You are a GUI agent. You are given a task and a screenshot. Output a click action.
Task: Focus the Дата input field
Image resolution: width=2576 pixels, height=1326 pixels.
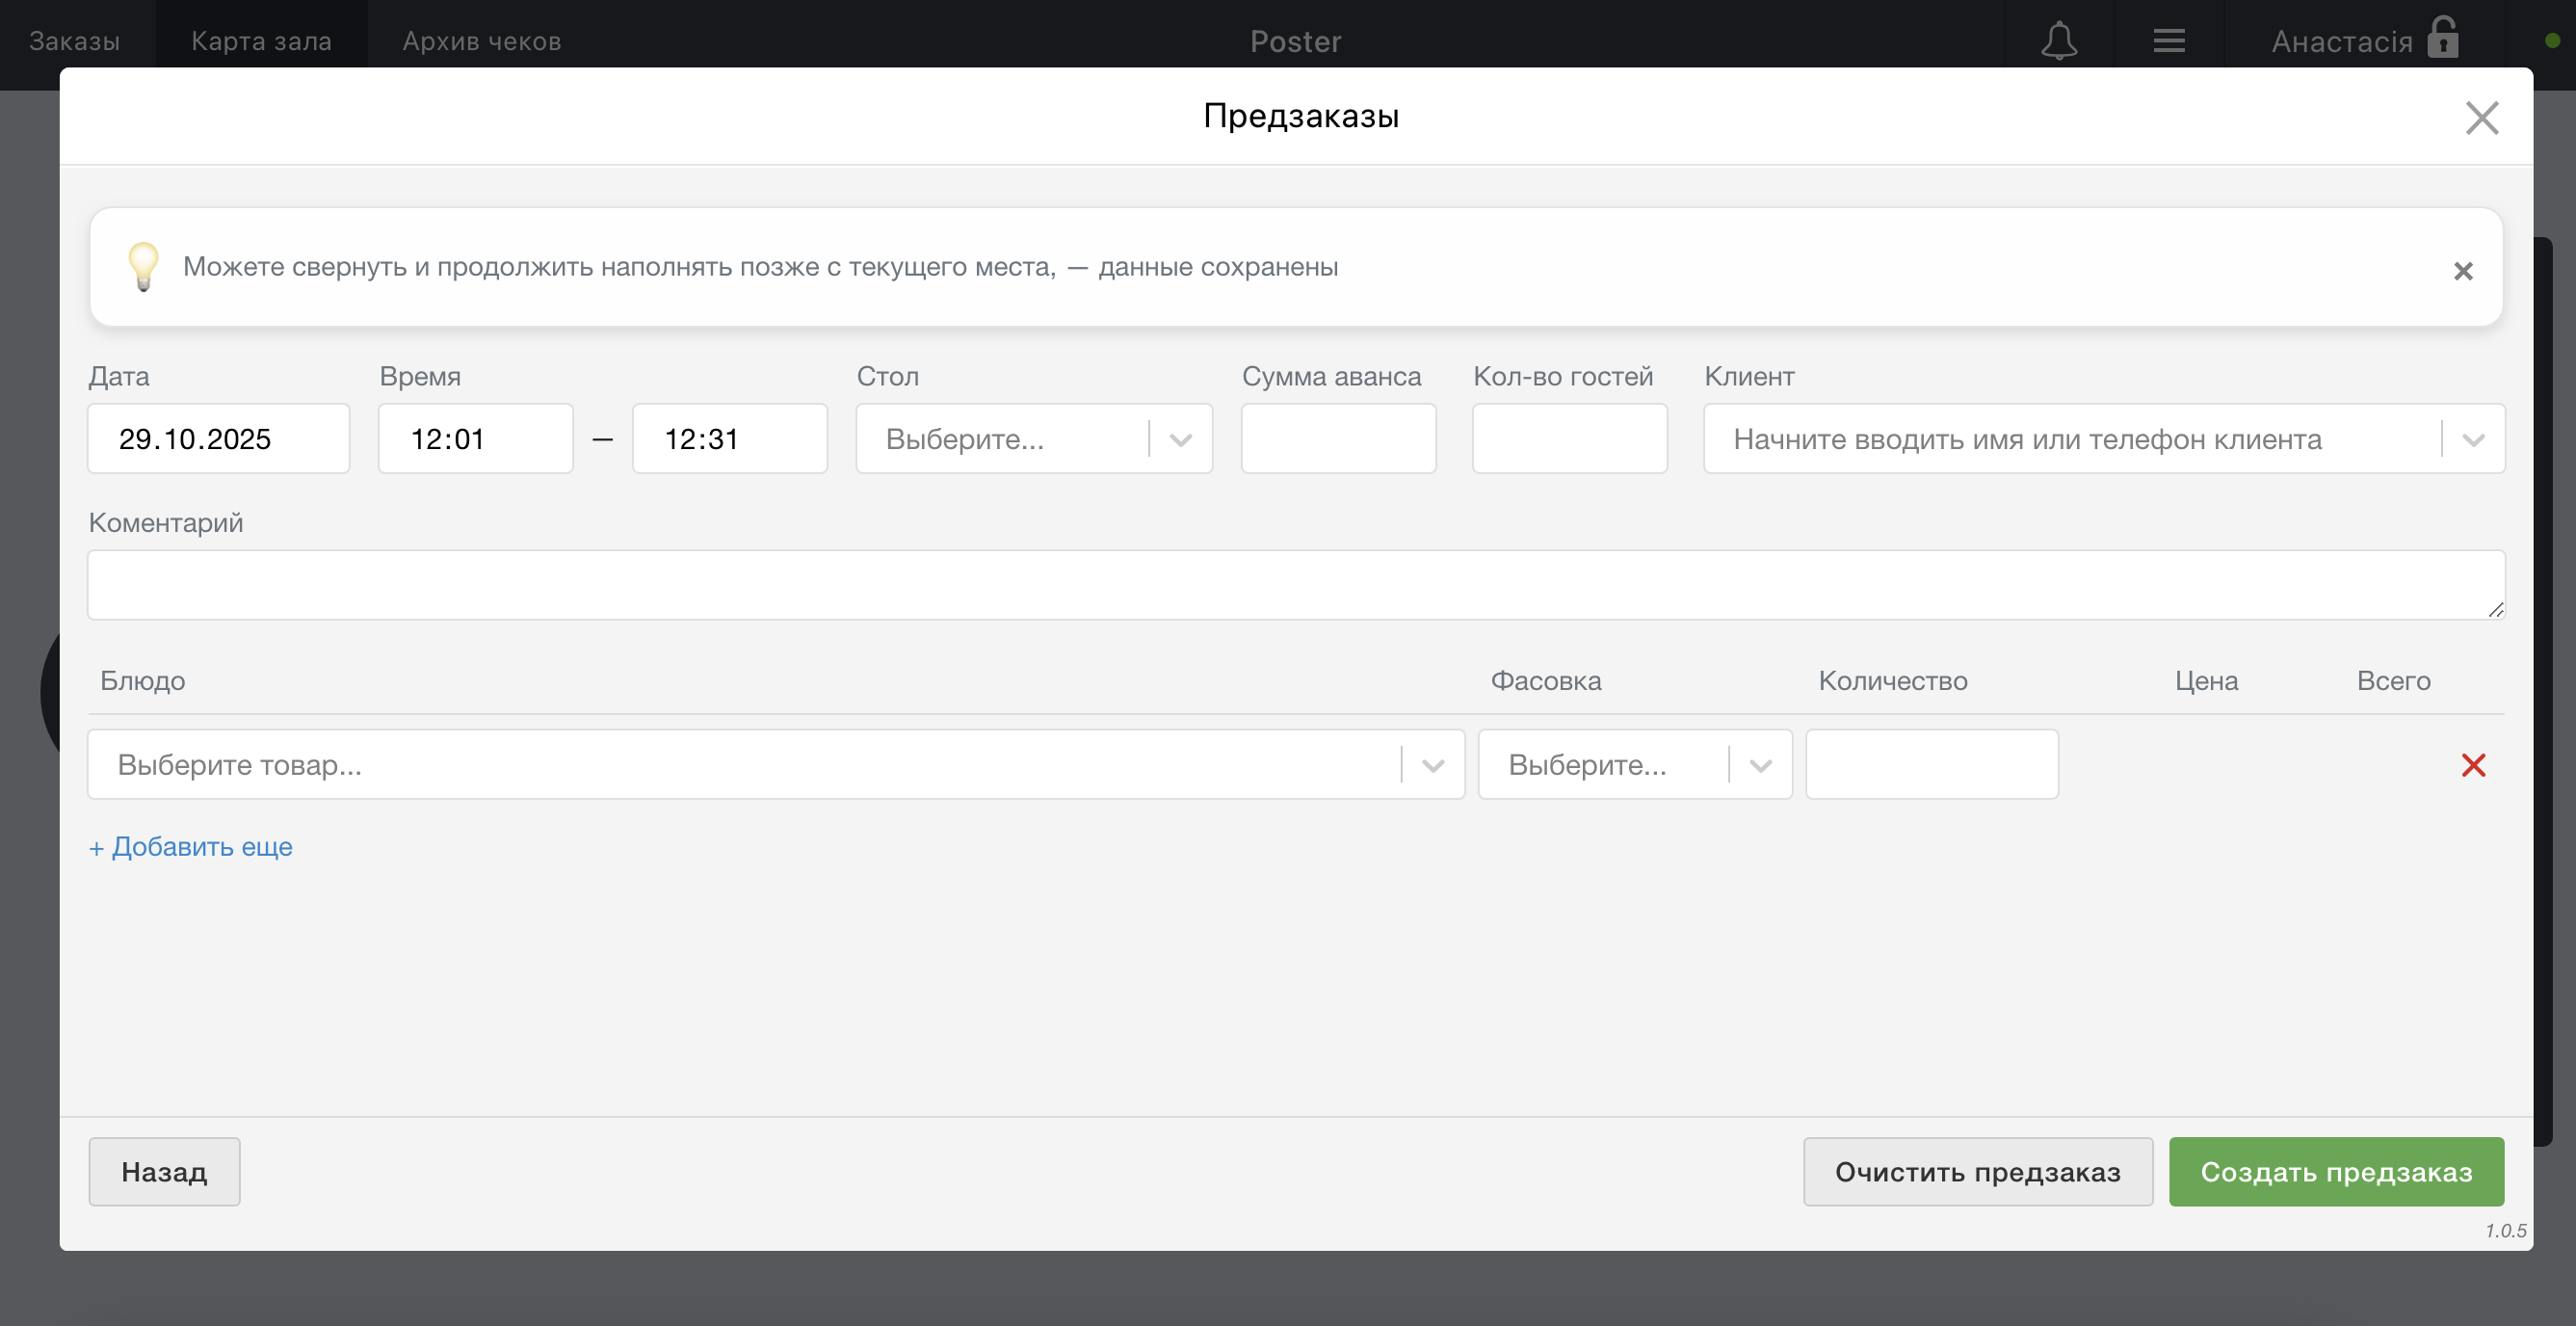(x=218, y=439)
